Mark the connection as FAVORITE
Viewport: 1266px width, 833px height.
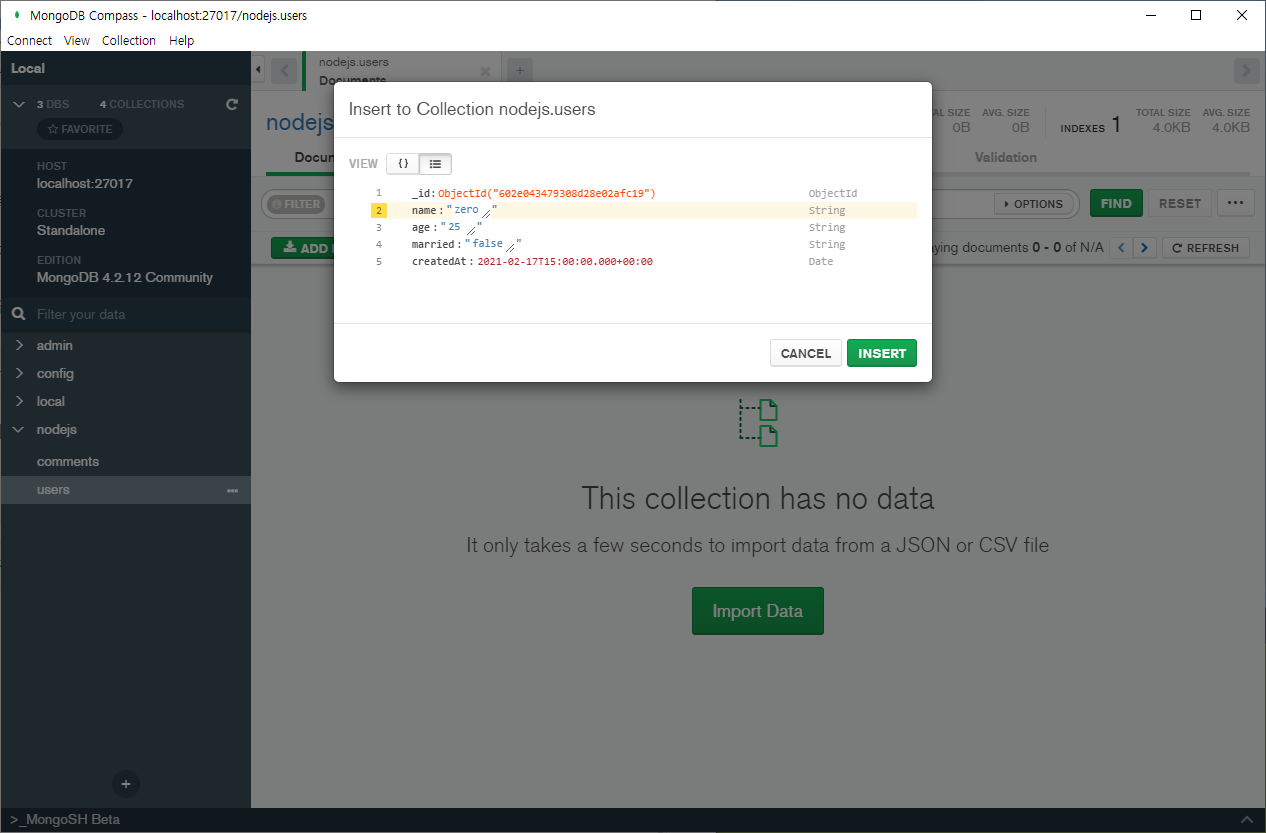pyautogui.click(x=80, y=129)
